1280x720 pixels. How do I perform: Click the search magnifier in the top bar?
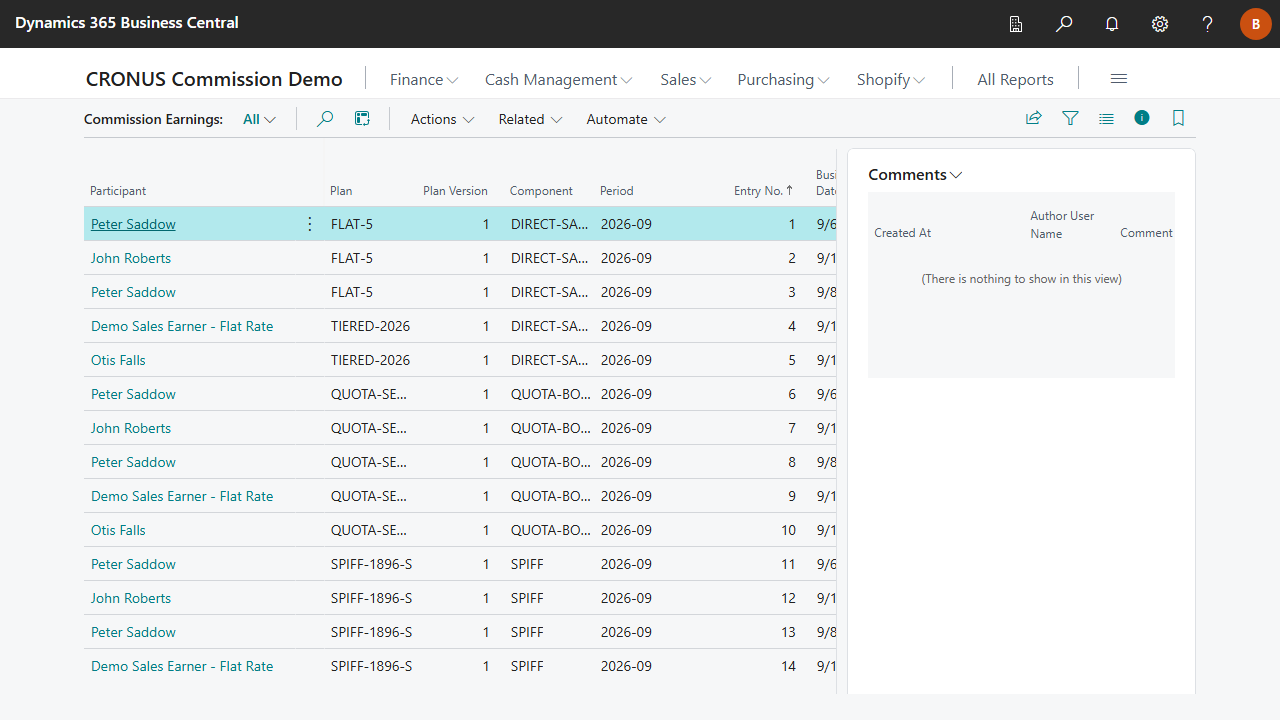point(1064,24)
